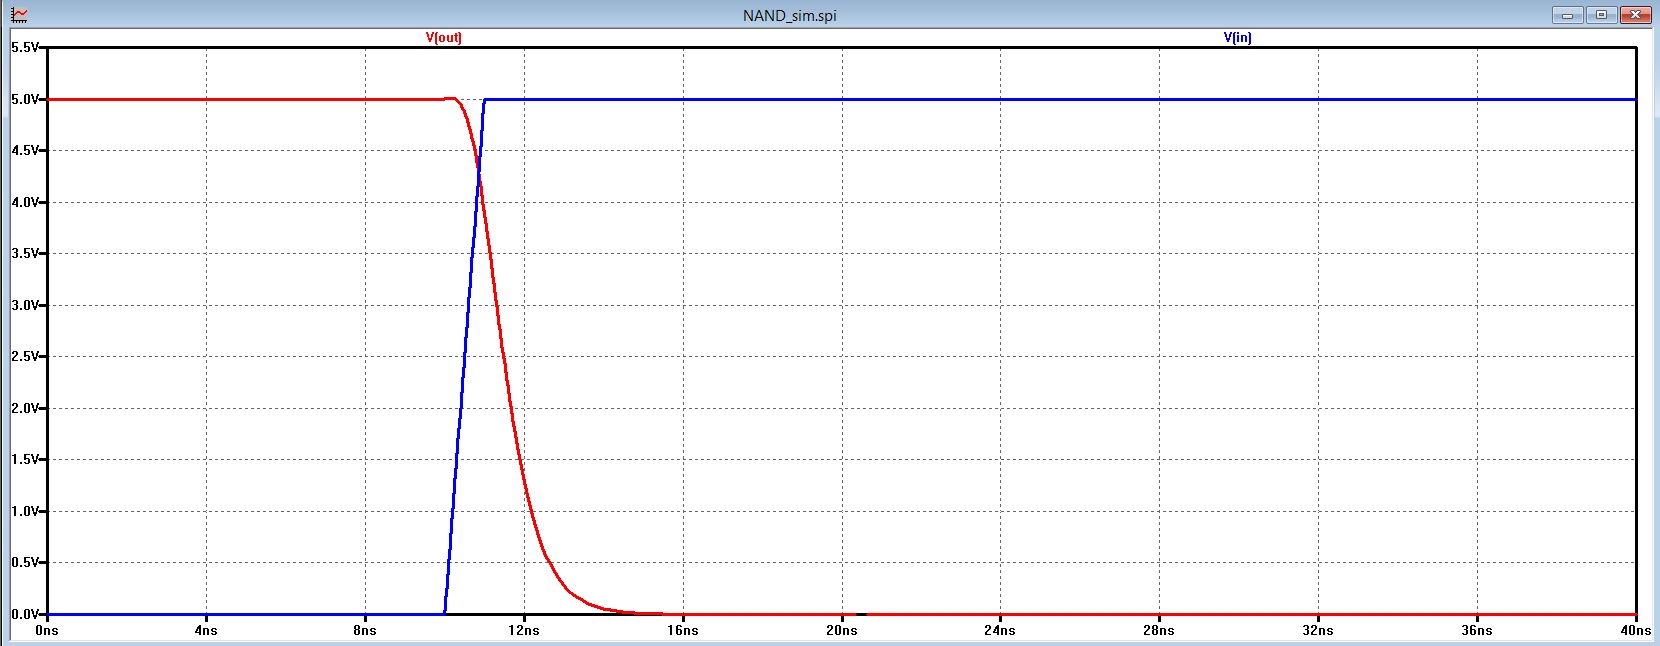Click the 0.0V vertical axis label
The height and width of the screenshot is (646, 1660).
24,614
